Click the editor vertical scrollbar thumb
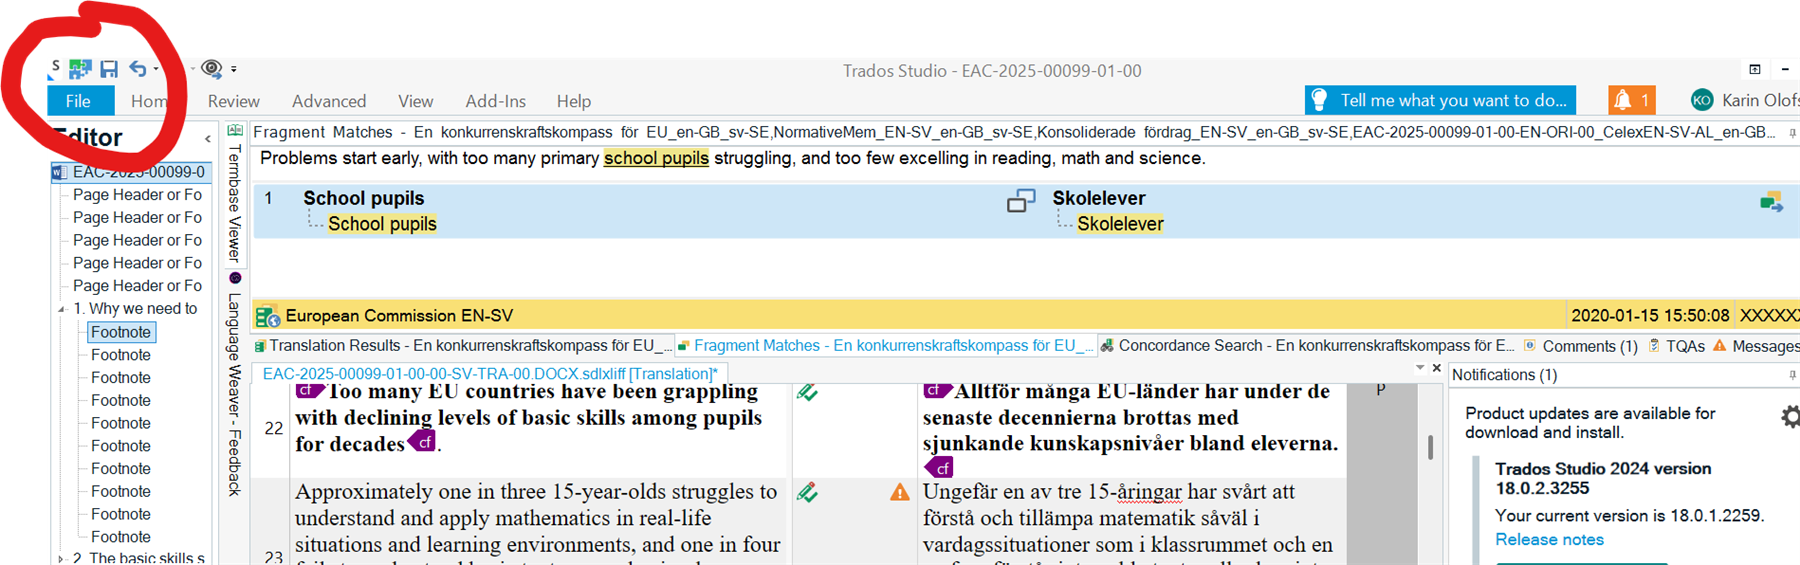The image size is (1800, 565). (1431, 447)
